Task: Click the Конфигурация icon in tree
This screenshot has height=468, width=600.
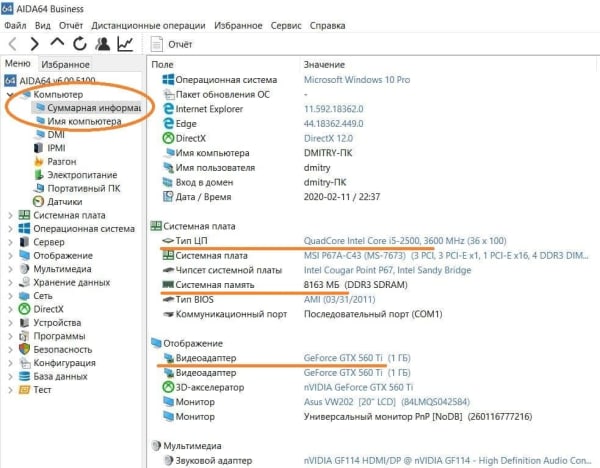Action: pyautogui.click(x=24, y=363)
